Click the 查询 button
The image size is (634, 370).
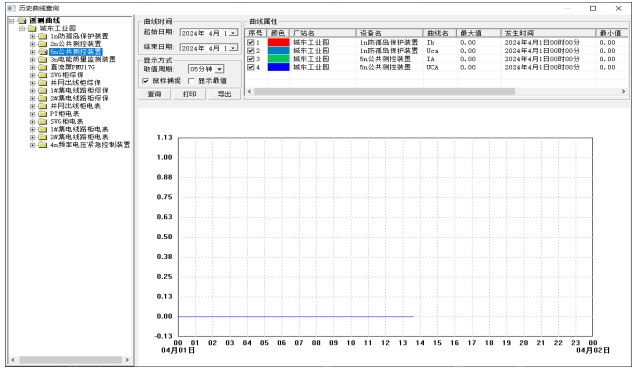tap(154, 94)
